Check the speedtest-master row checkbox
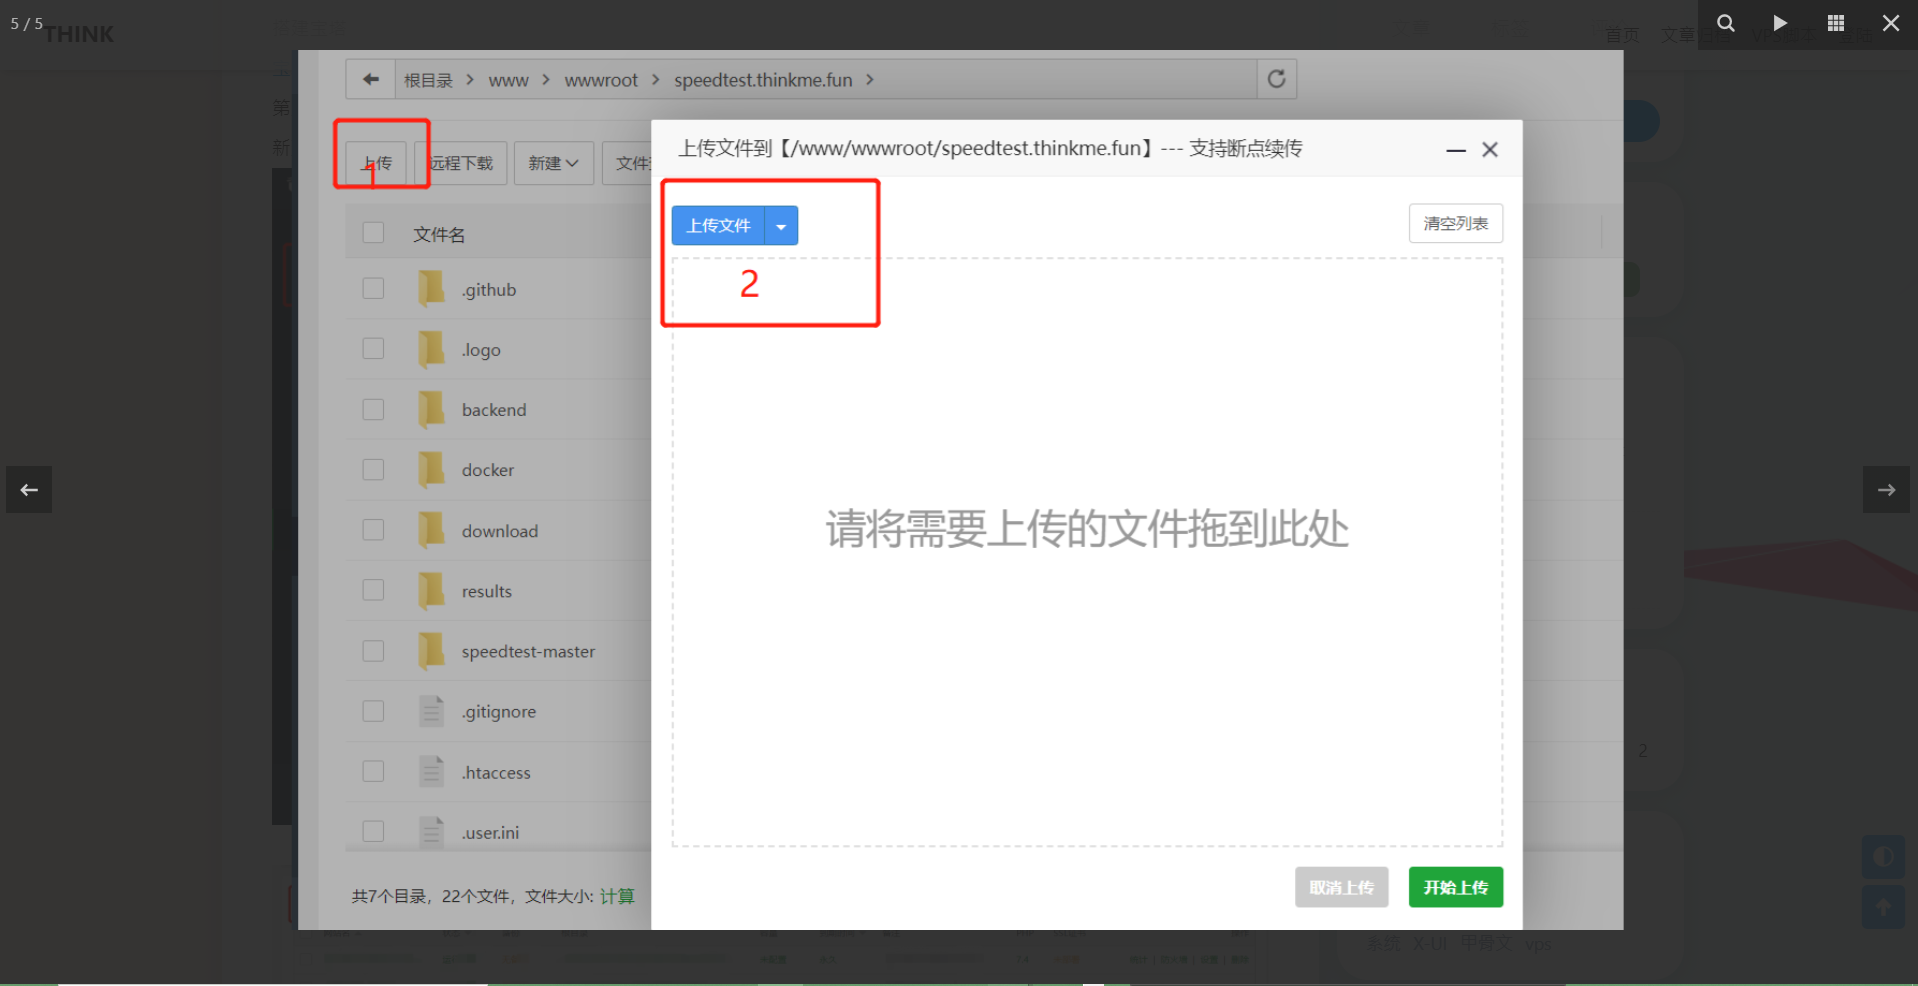Viewport: 1918px width, 986px height. [x=373, y=651]
